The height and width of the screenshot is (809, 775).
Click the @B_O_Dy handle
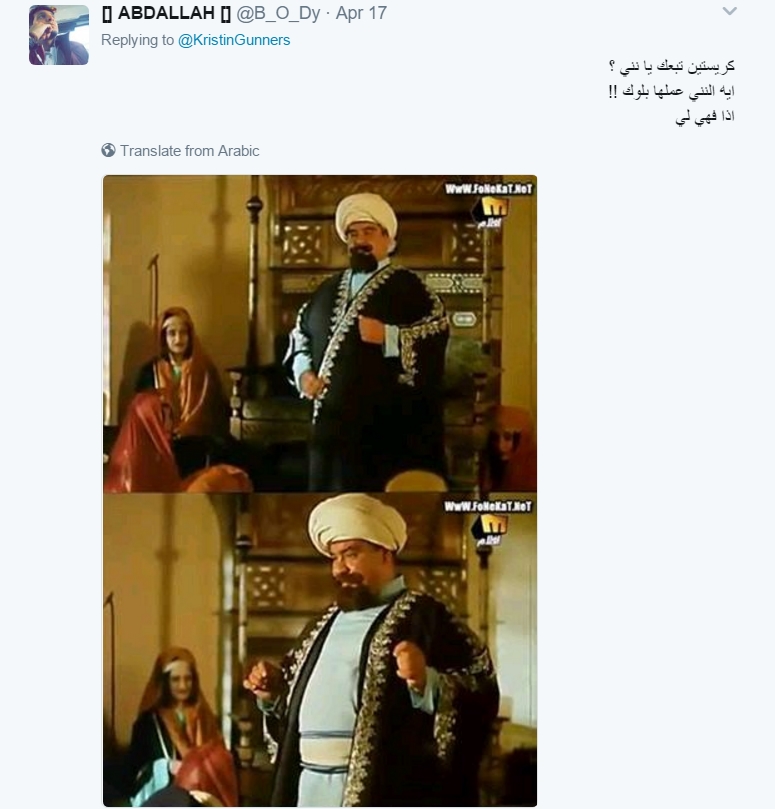(278, 13)
